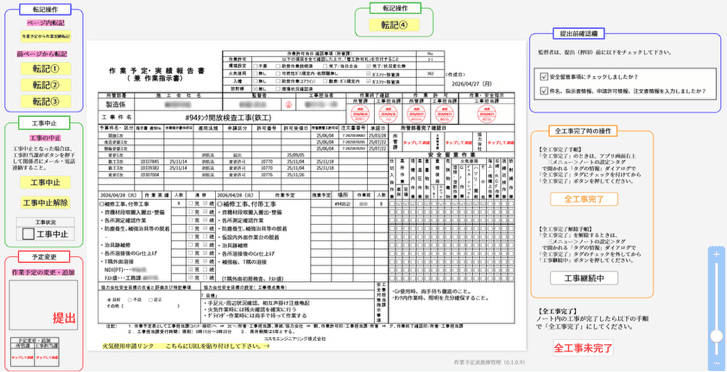Click the red 全工事未完了 status button
Viewport: 727px width, 372px height.
(x=583, y=348)
